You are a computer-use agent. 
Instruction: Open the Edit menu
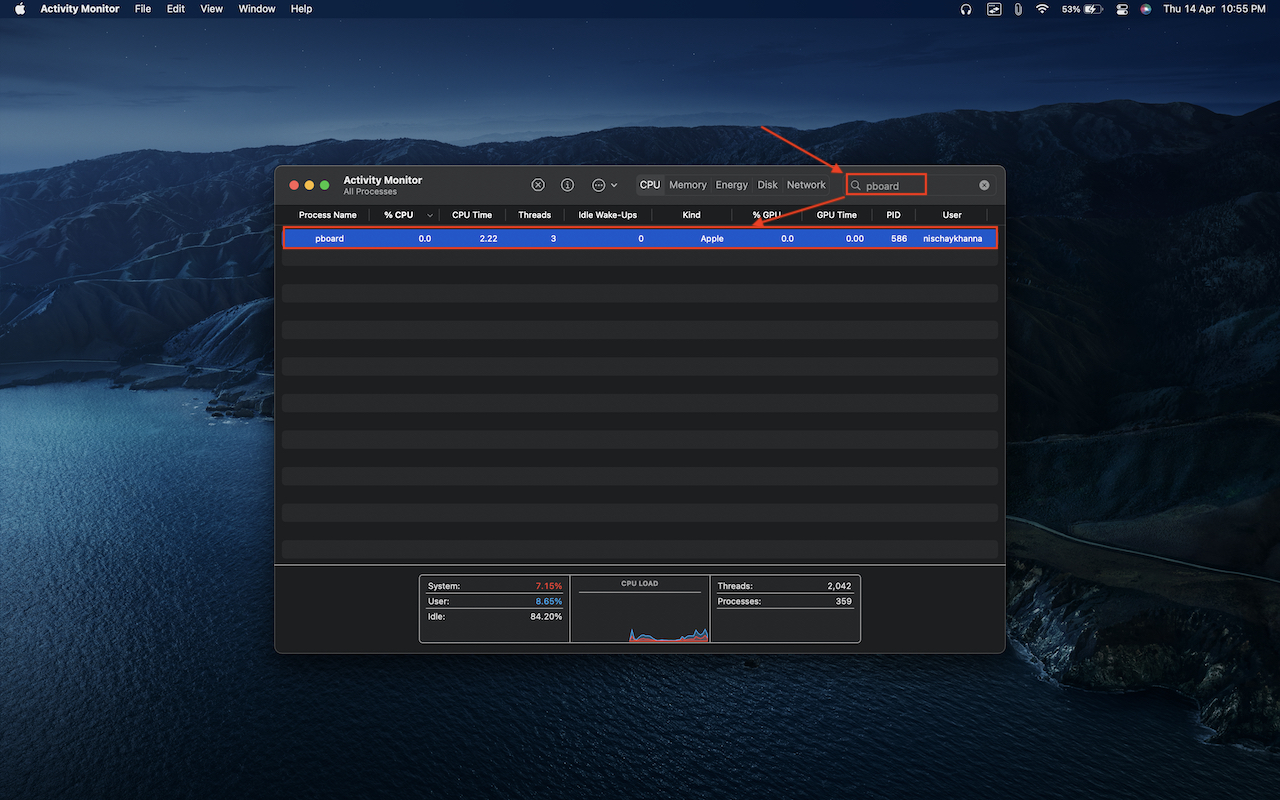176,9
